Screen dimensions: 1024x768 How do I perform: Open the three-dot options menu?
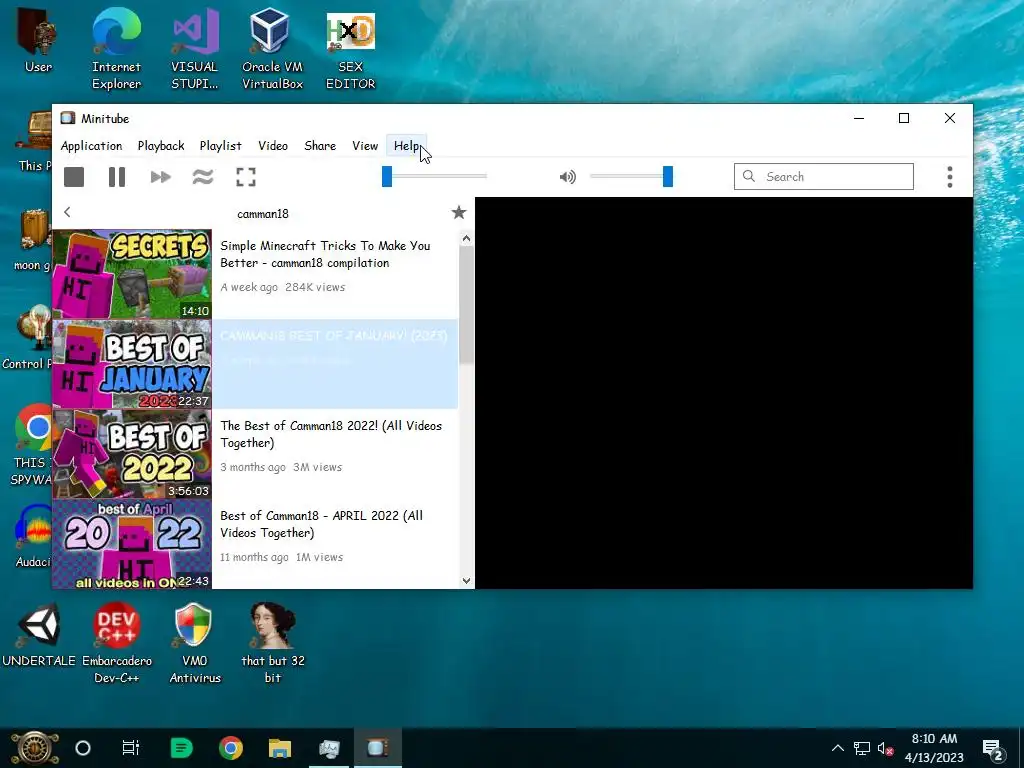(950, 177)
